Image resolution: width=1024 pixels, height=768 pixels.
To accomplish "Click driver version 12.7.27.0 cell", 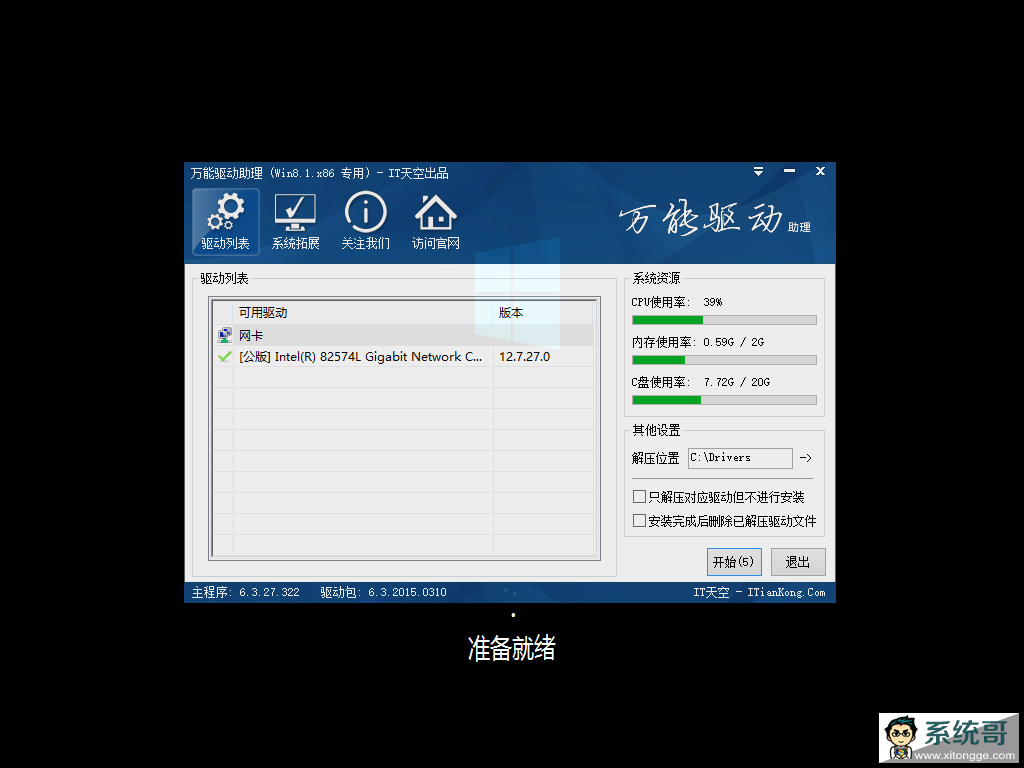I will pyautogui.click(x=524, y=357).
